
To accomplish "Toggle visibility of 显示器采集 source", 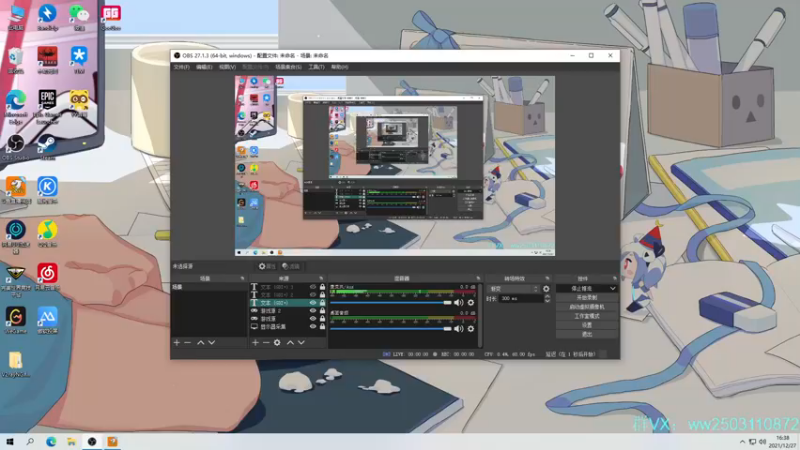I will [x=313, y=327].
